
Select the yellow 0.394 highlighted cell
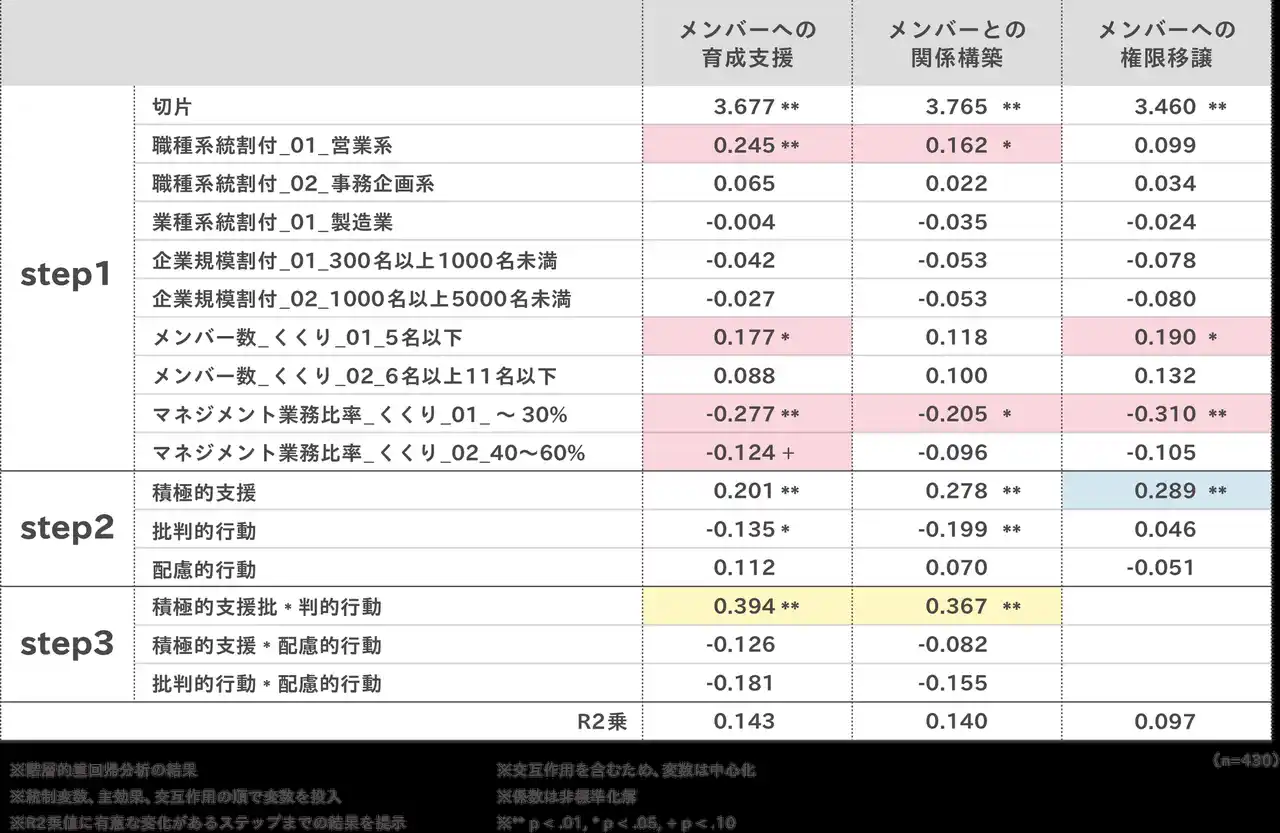[x=746, y=606]
